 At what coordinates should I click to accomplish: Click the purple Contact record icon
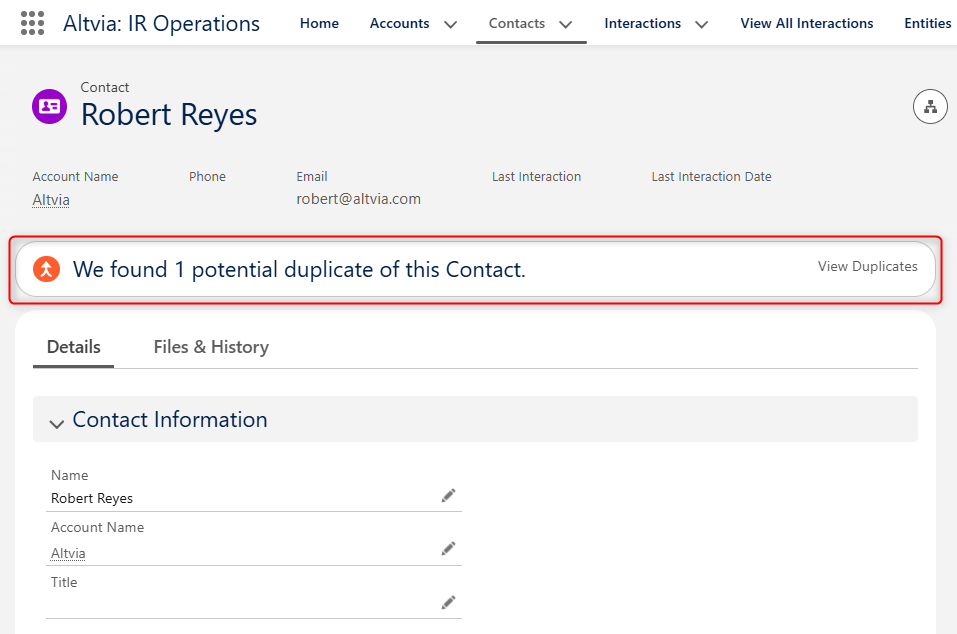tap(49, 106)
